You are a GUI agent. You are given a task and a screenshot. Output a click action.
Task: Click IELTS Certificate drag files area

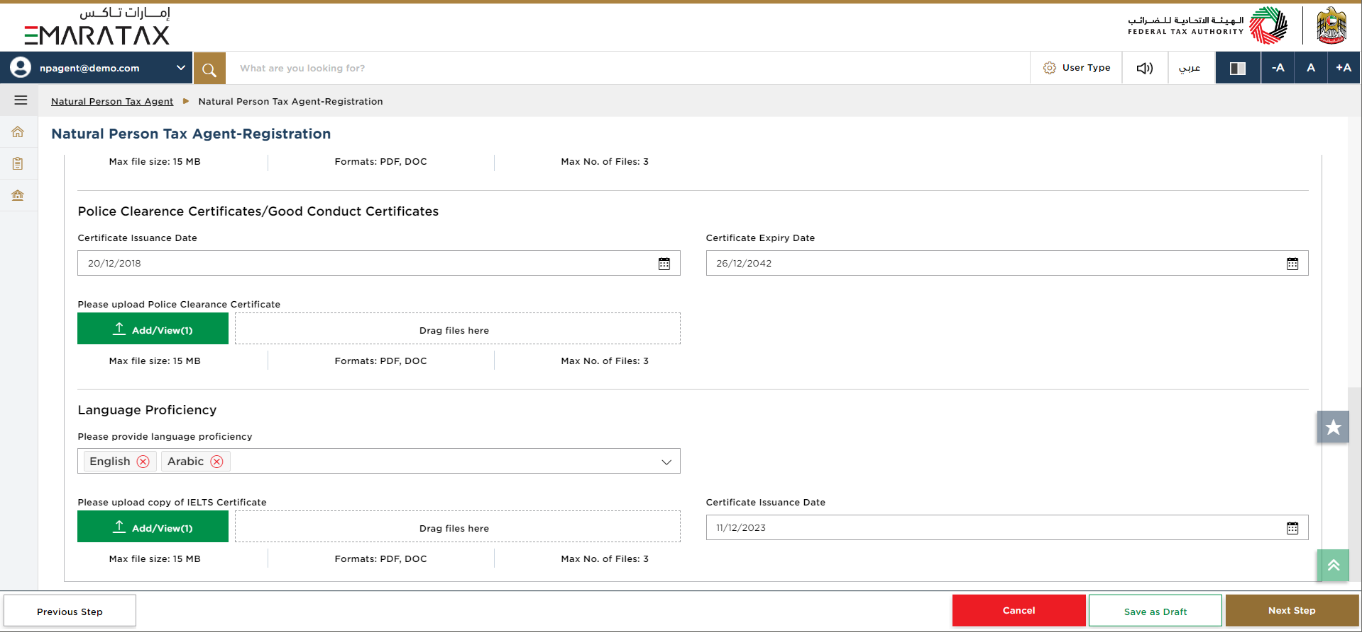(x=458, y=527)
